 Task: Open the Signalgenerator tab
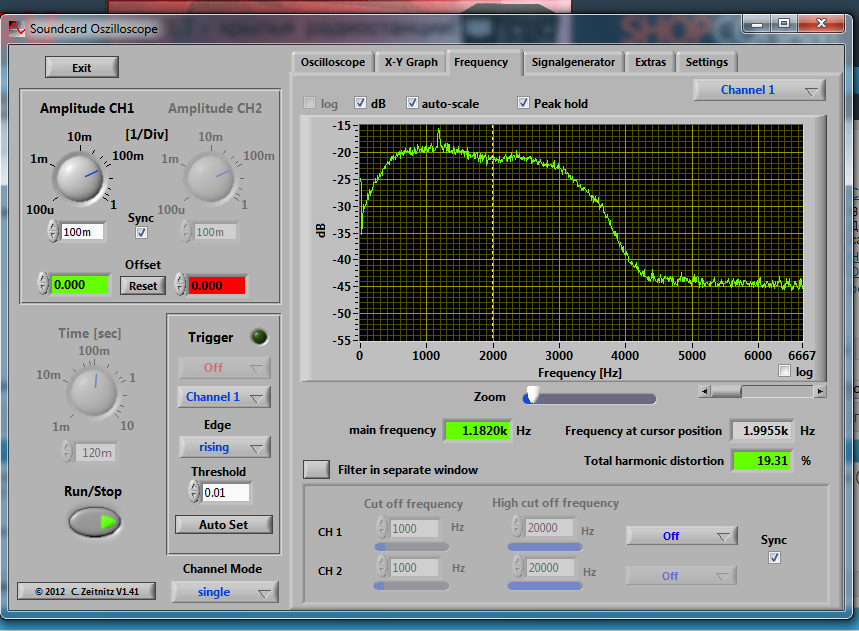pos(573,62)
